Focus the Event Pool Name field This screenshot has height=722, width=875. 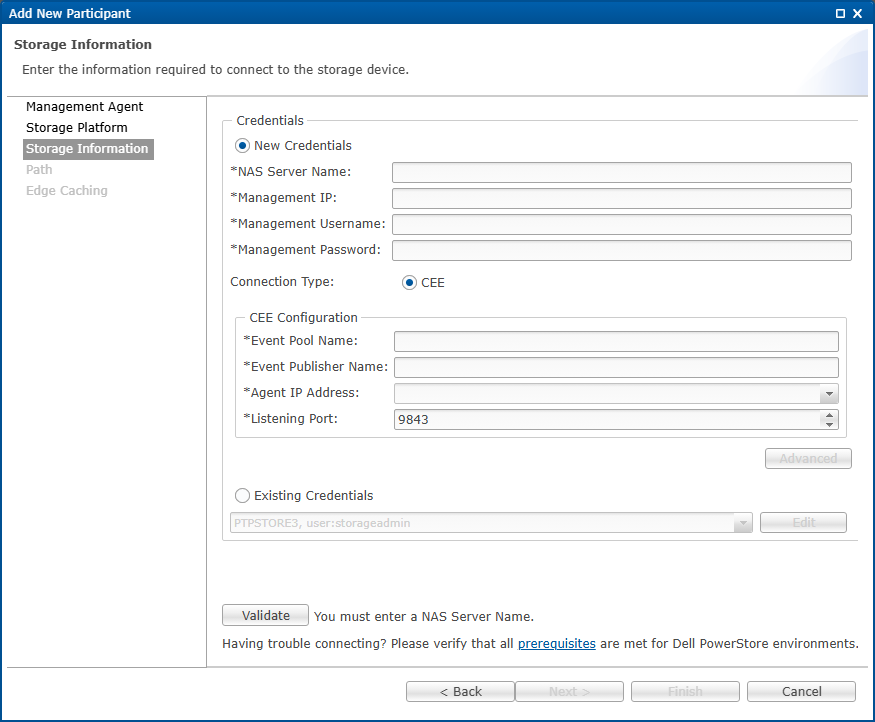click(616, 341)
